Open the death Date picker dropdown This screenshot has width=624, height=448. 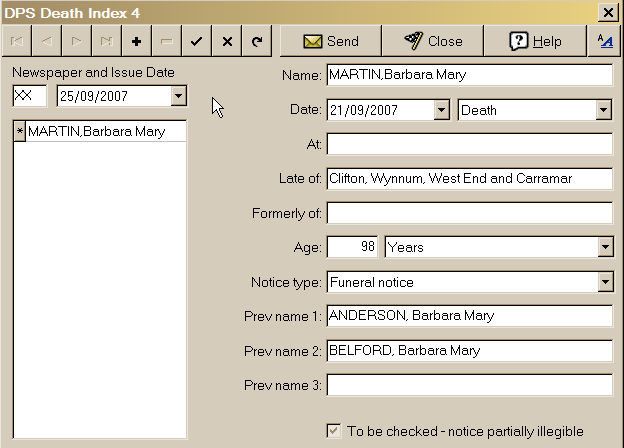[441, 110]
